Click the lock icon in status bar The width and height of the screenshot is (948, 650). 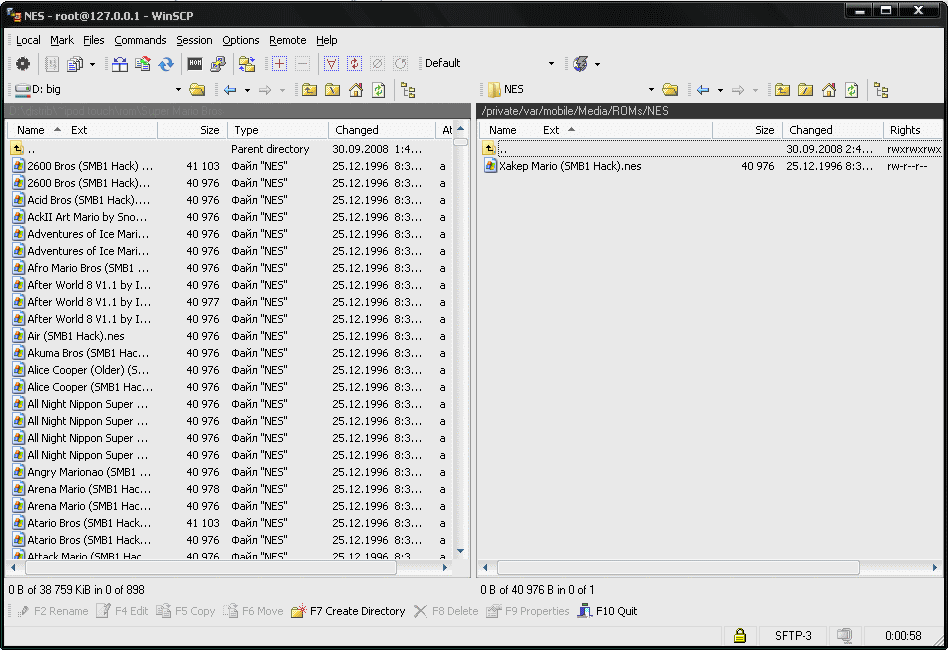[739, 635]
